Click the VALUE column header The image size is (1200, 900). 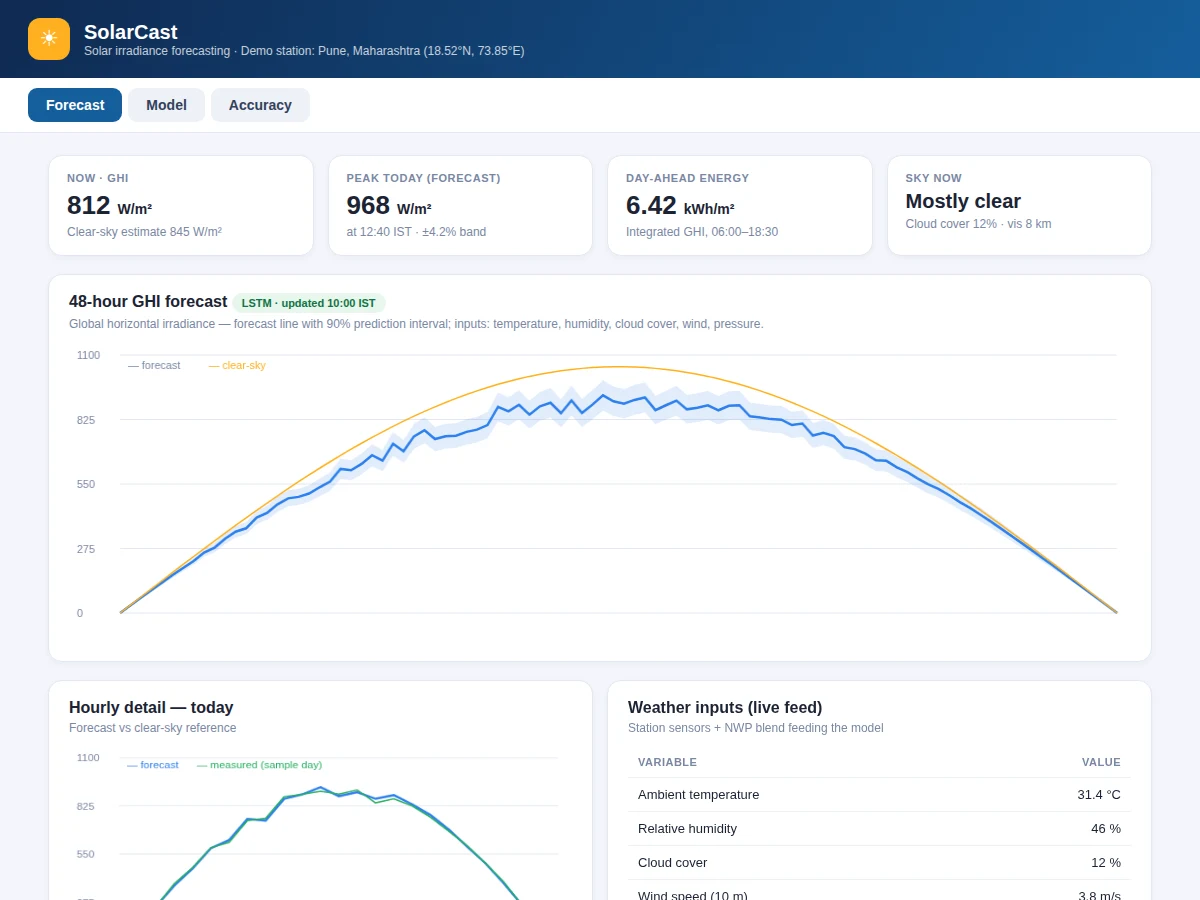[1101, 762]
